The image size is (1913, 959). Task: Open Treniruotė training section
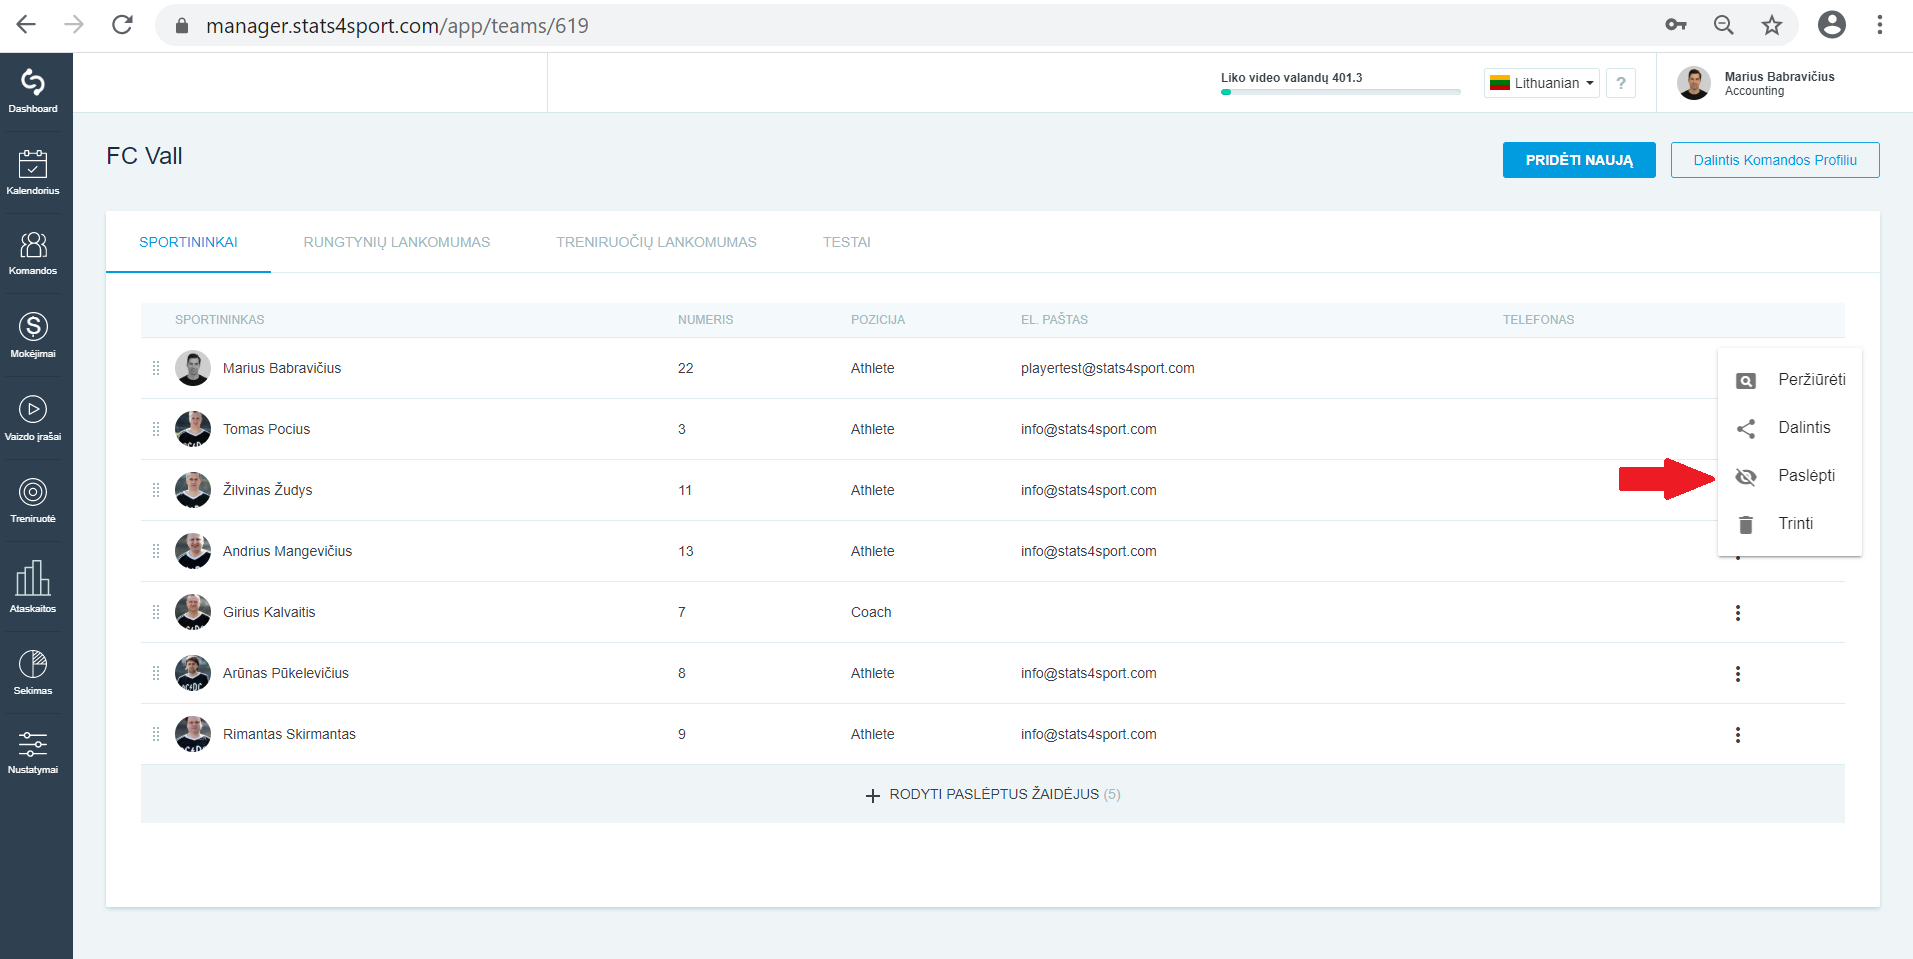click(x=33, y=500)
